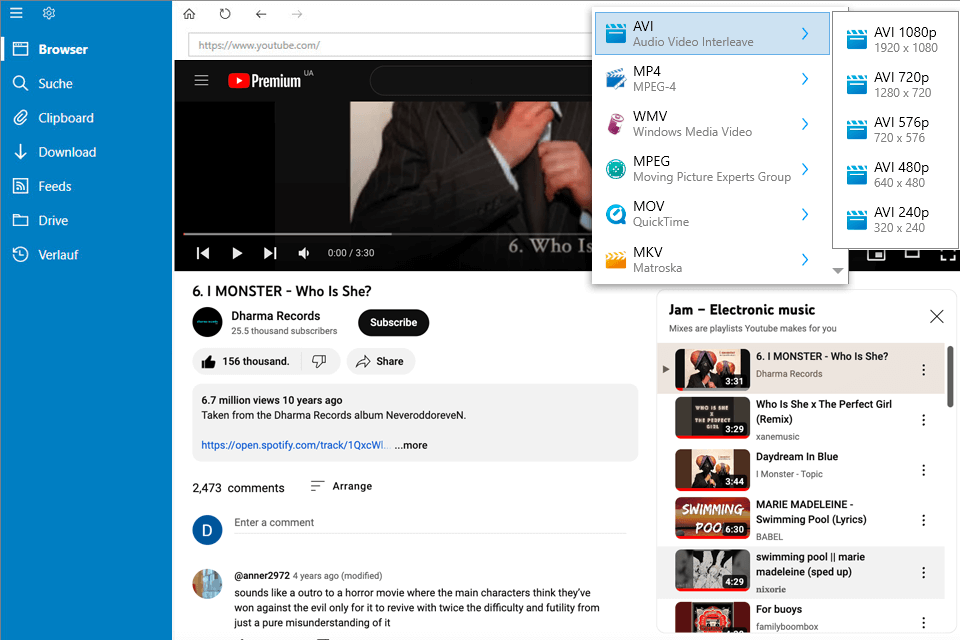The width and height of the screenshot is (960, 640).
Task: Navigate back with the left arrow
Action: [x=261, y=14]
